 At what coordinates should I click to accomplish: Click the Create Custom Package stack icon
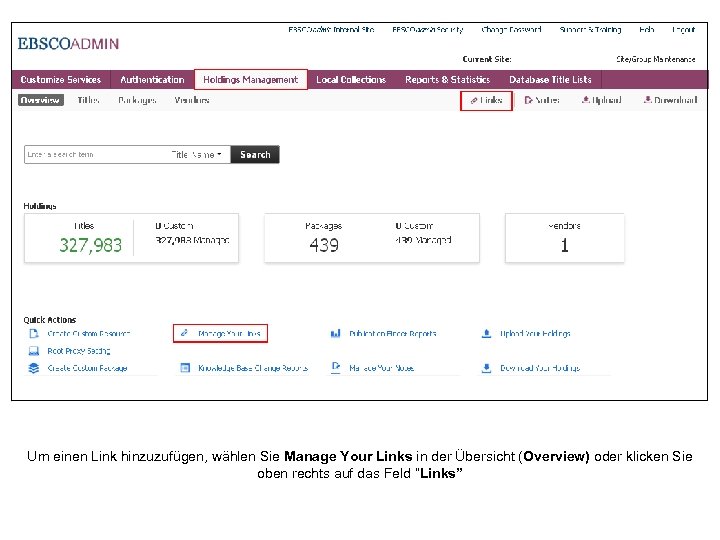[34, 368]
